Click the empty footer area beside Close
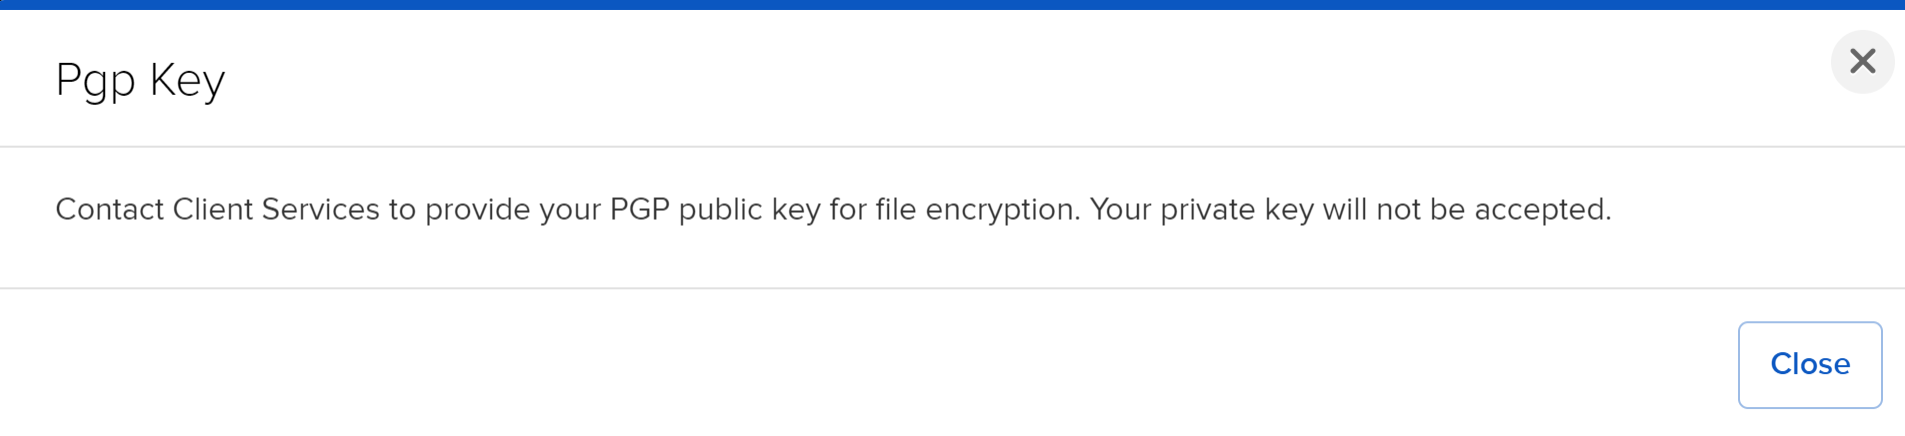 pos(860,365)
